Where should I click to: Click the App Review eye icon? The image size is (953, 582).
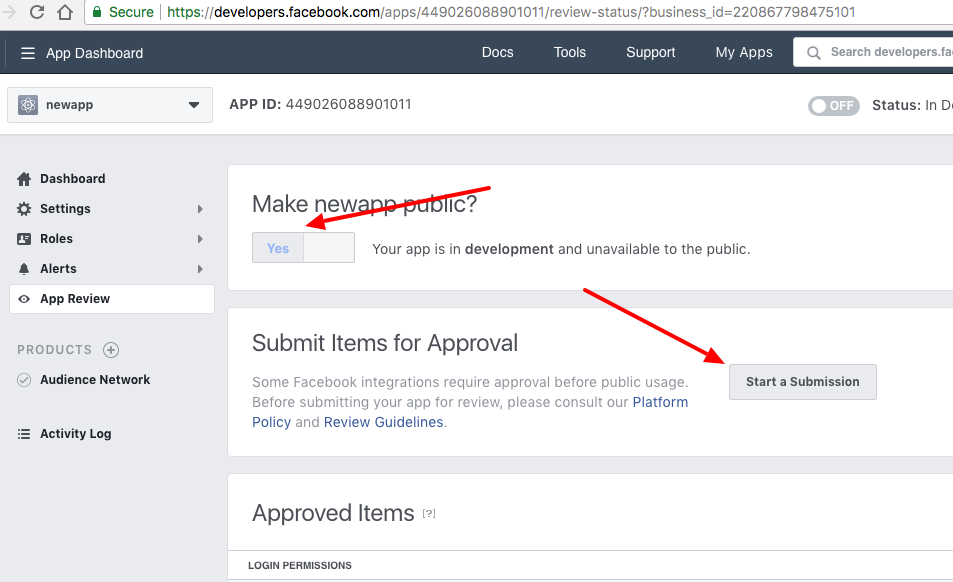tap(24, 299)
